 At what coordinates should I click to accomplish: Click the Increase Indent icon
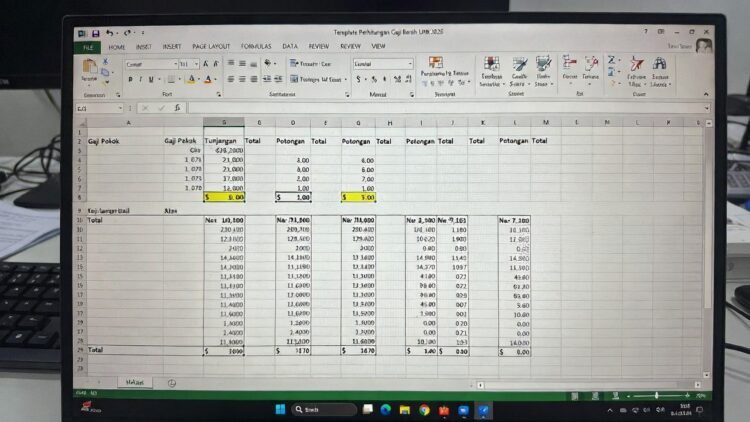click(x=278, y=79)
